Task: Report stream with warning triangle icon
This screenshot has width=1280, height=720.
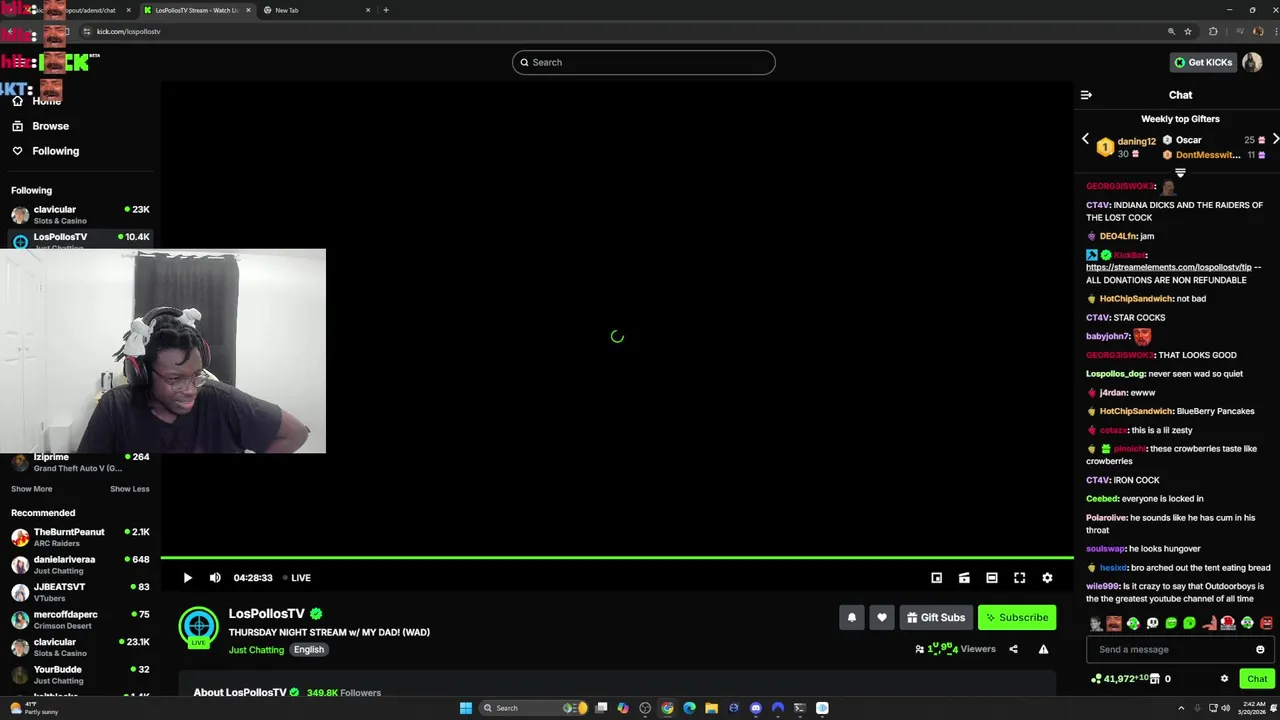Action: tap(1043, 649)
